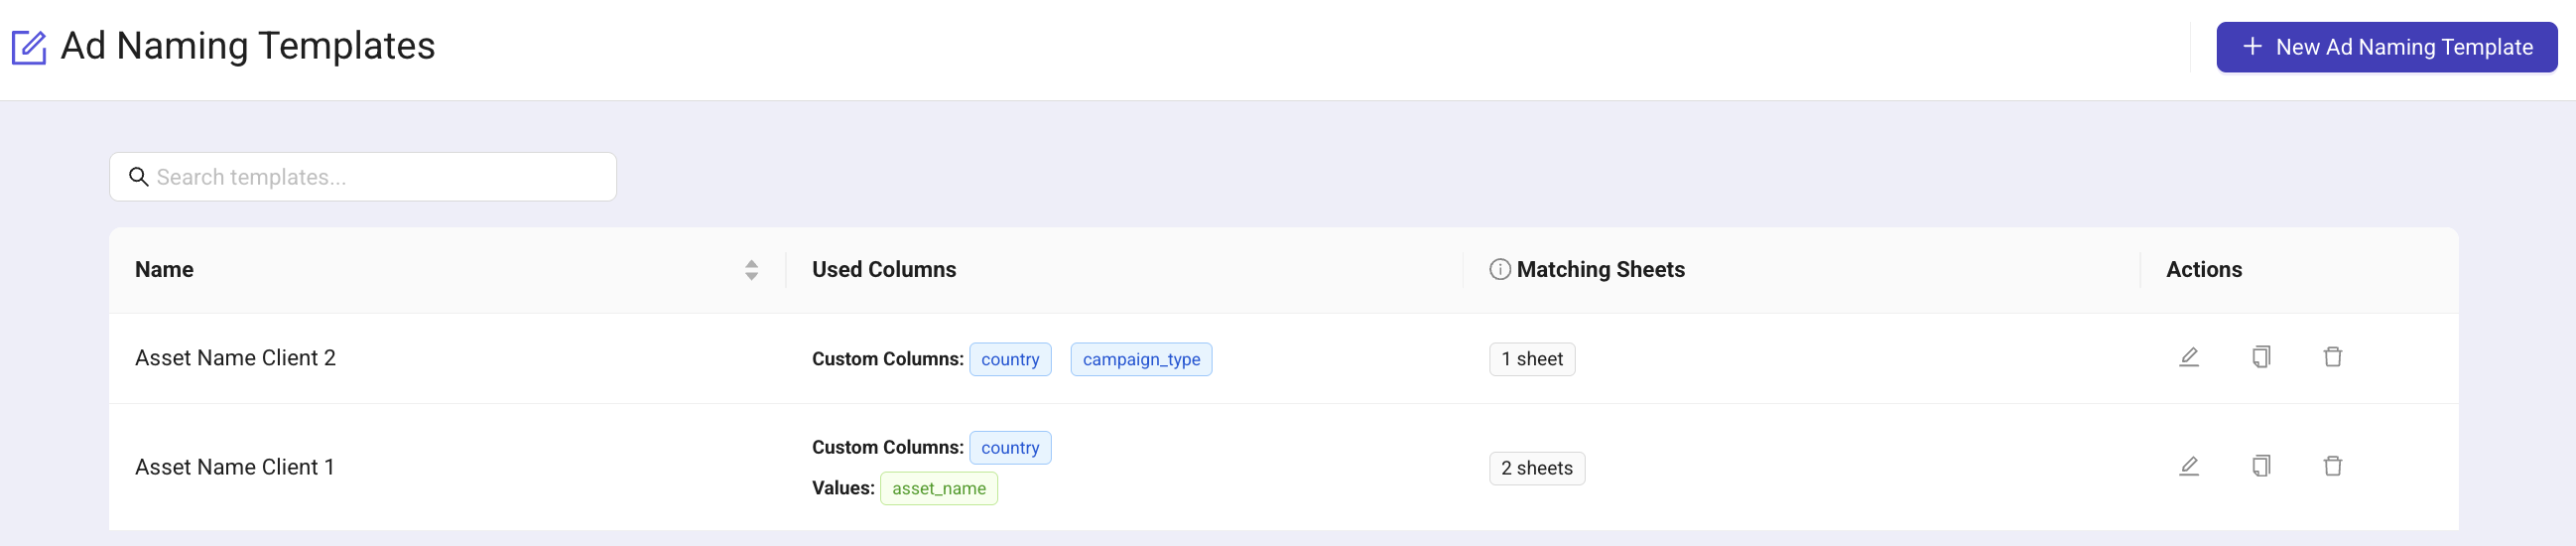Image resolution: width=2576 pixels, height=546 pixels.
Task: Delete the Asset Name Client 2 template
Action: point(2332,357)
